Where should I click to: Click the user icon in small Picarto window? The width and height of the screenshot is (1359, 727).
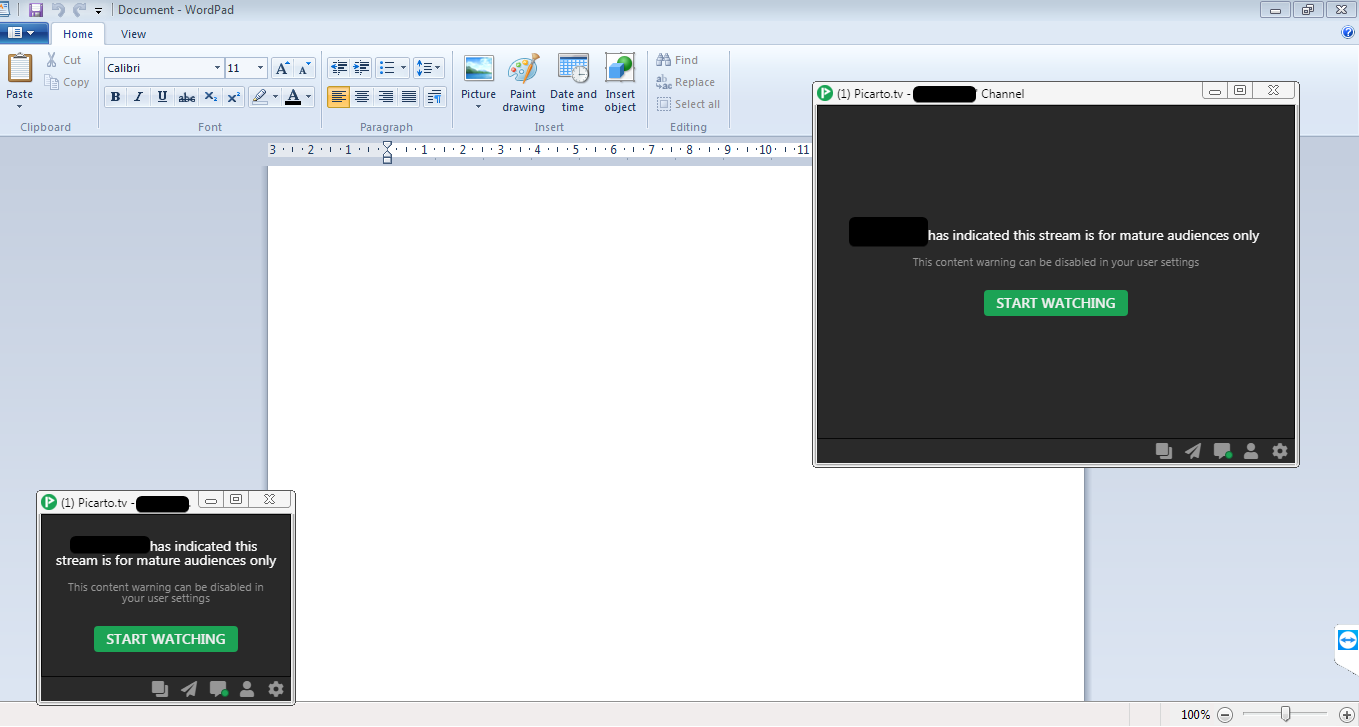(x=247, y=689)
